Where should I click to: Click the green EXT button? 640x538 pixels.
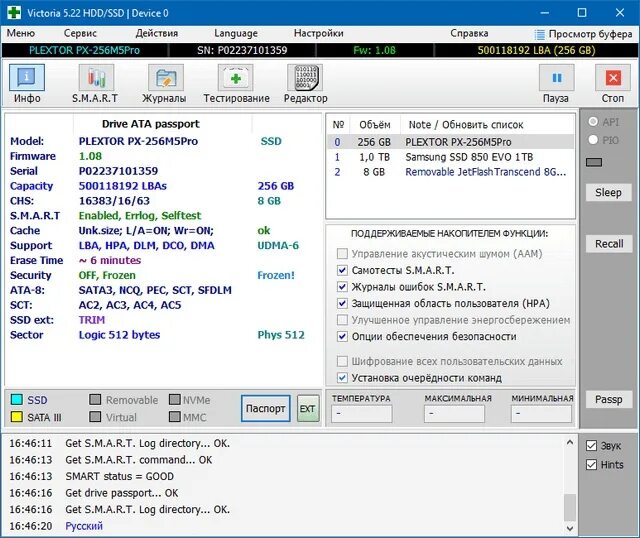pyautogui.click(x=307, y=408)
